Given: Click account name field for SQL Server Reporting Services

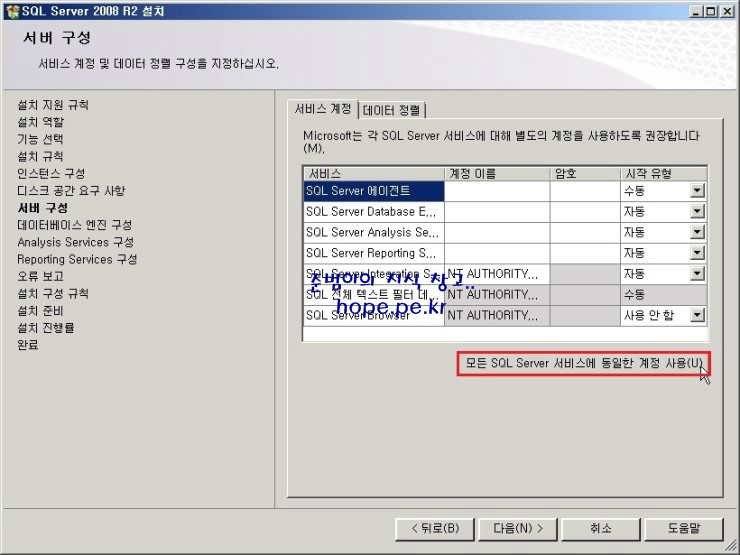Looking at the screenshot, I should 497,253.
